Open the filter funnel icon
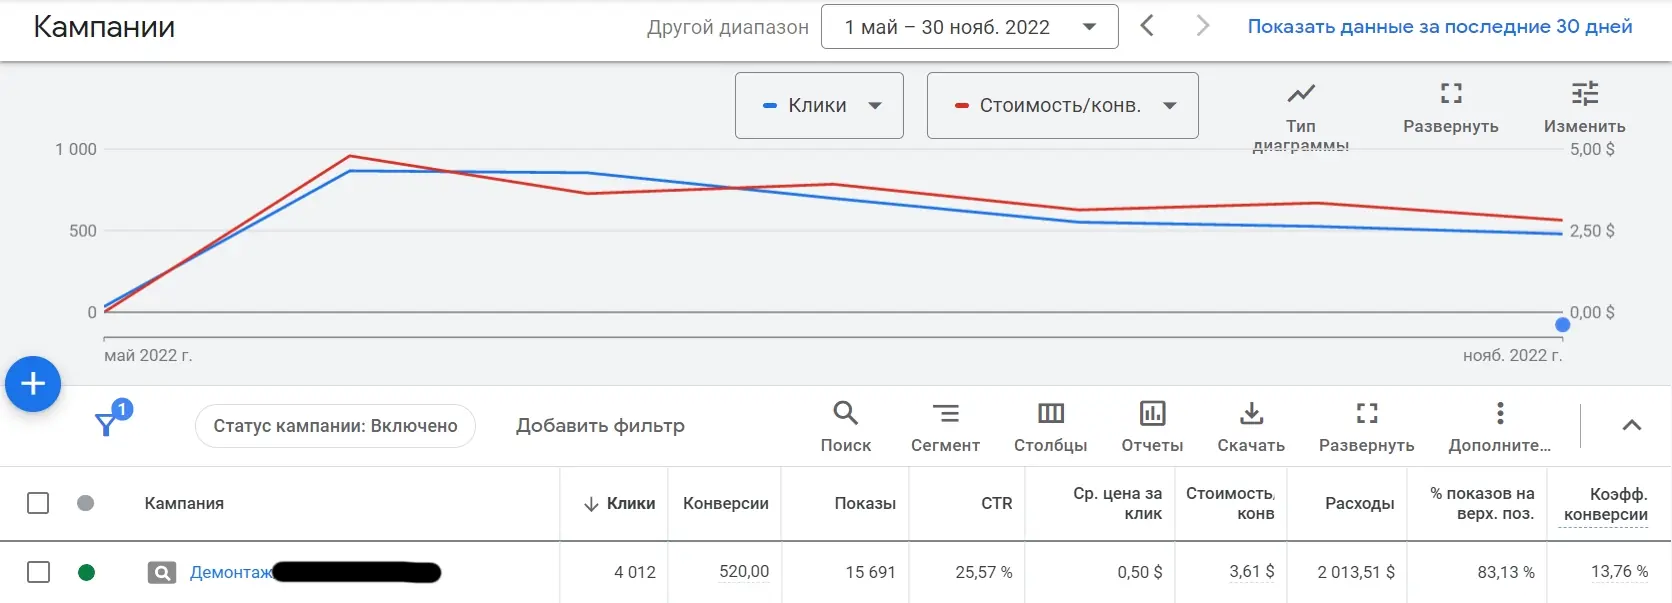Screen dimensions: 1672x603 pos(106,424)
